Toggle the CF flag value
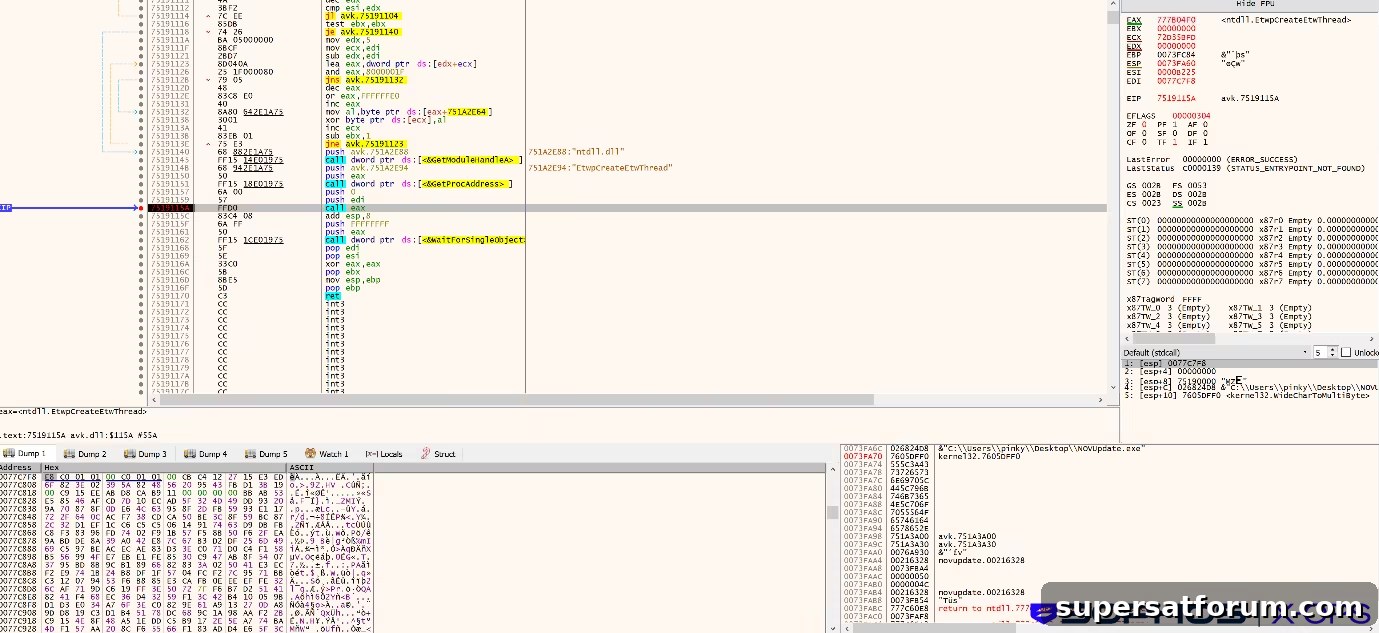This screenshot has width=1379, height=633. coord(1145,141)
